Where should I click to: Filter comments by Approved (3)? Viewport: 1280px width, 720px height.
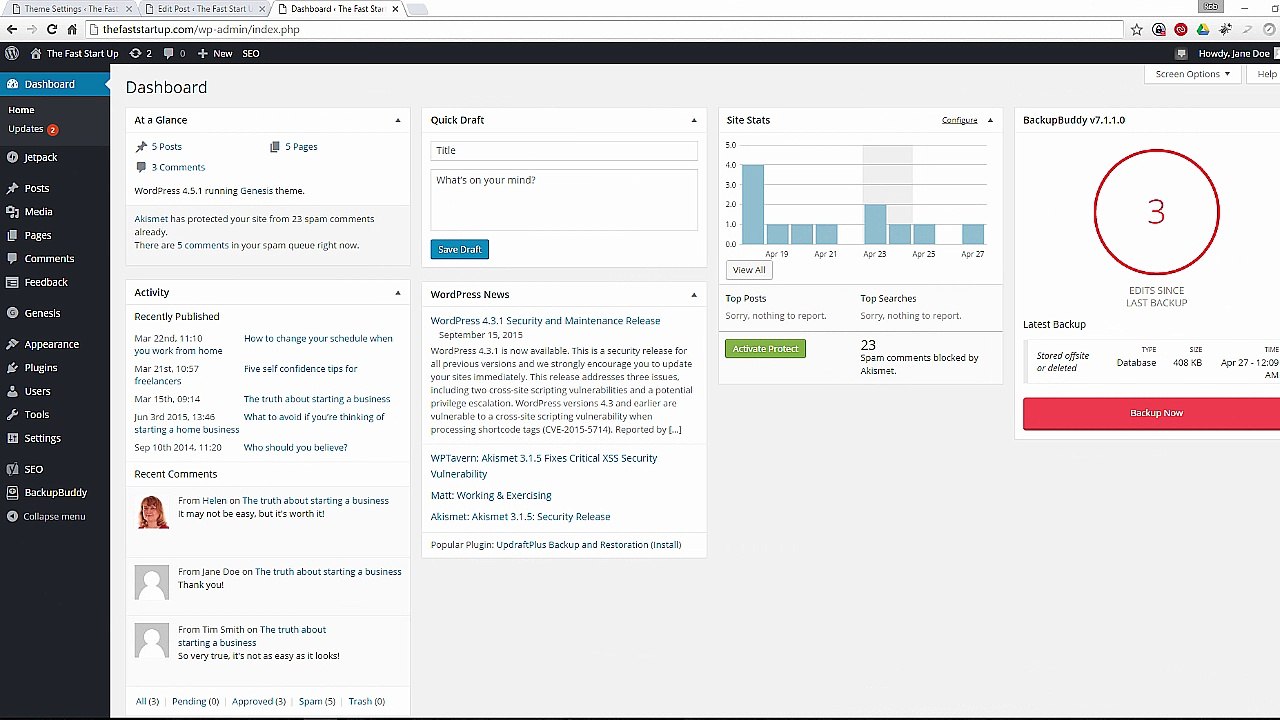click(x=258, y=702)
